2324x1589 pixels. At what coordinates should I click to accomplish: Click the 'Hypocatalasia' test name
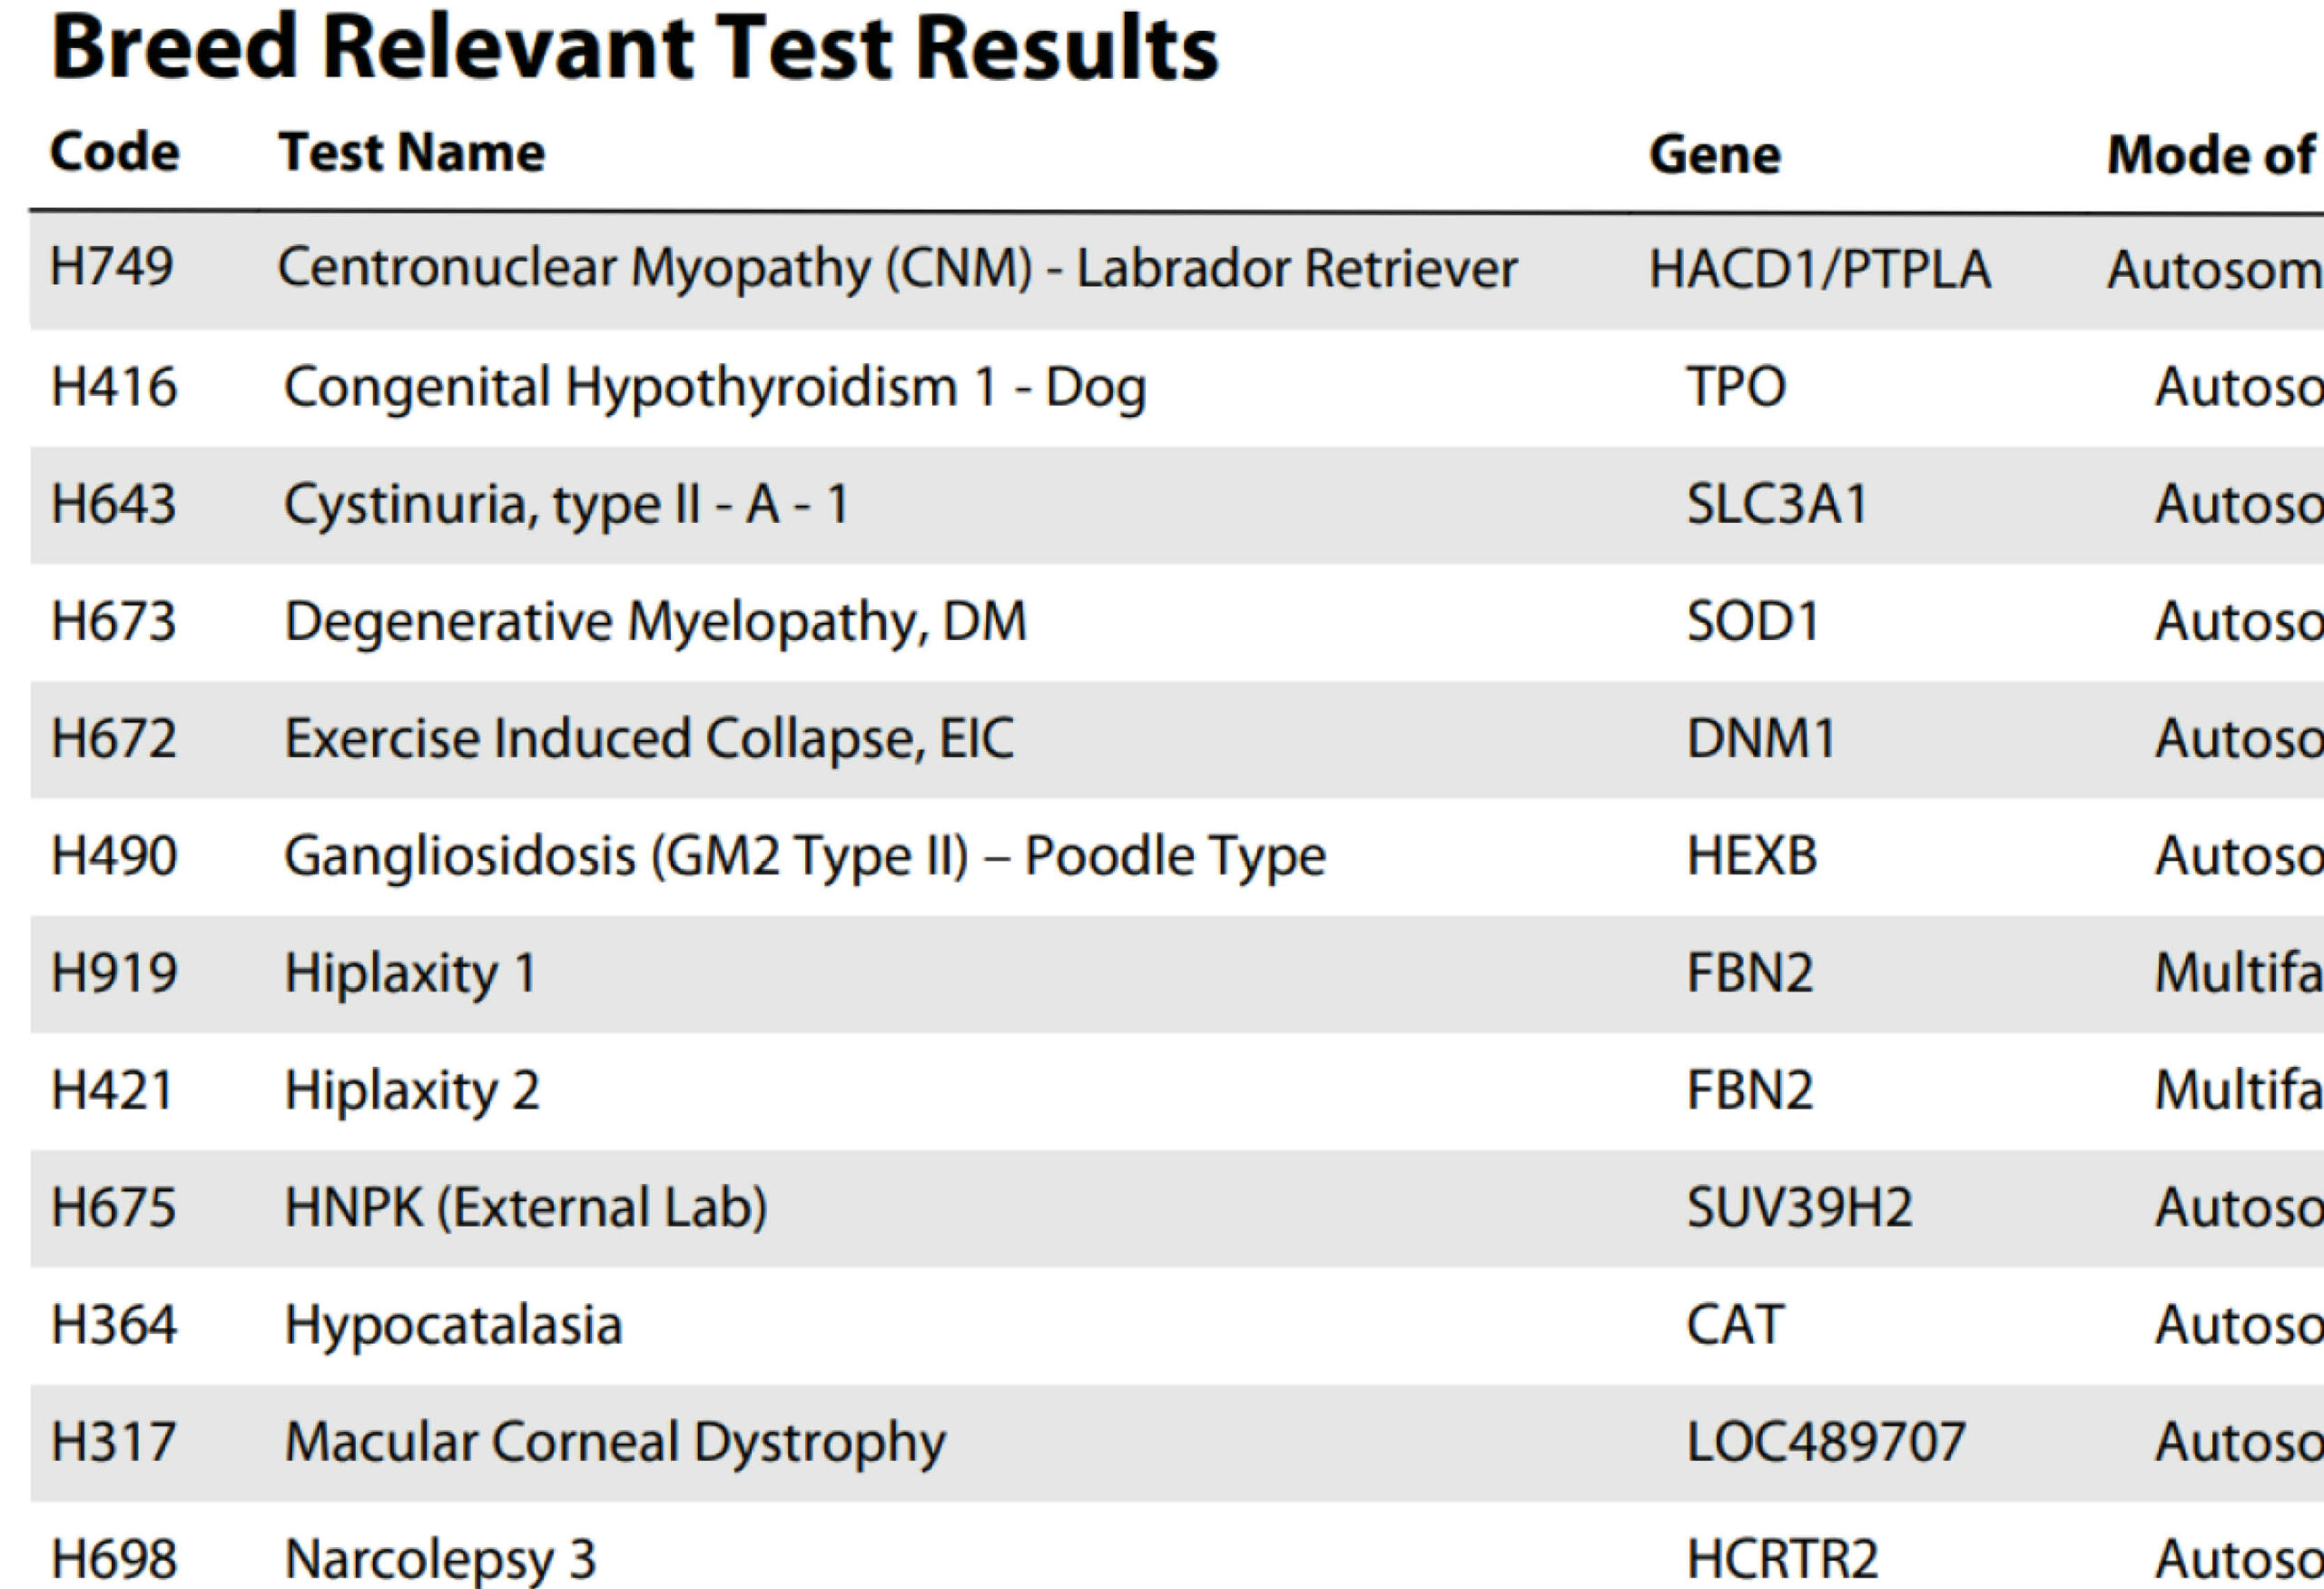[453, 1325]
